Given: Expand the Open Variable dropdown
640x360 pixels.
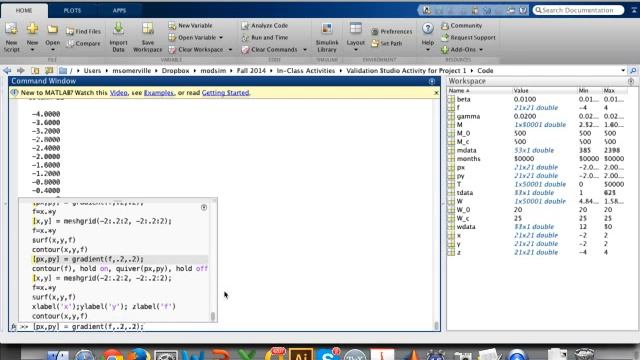Looking at the screenshot, I should (x=221, y=38).
